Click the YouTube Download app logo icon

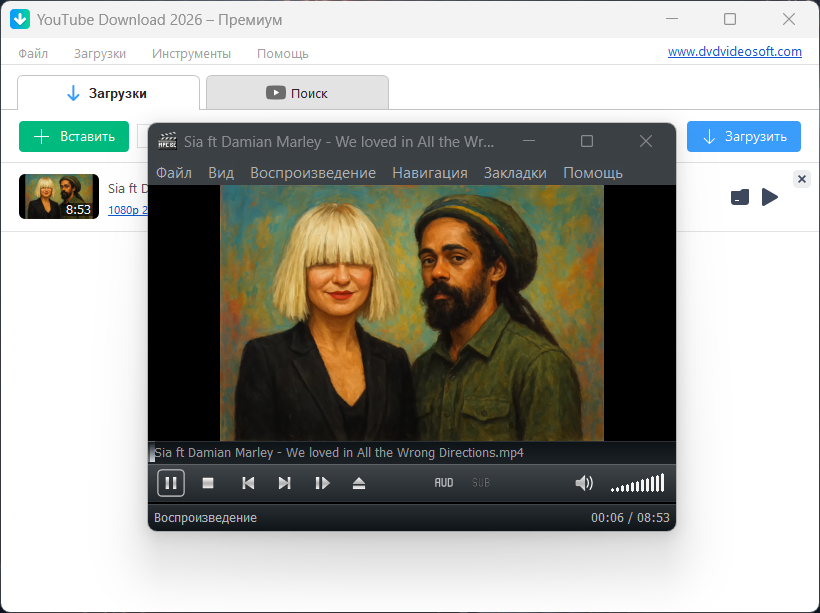[20, 19]
